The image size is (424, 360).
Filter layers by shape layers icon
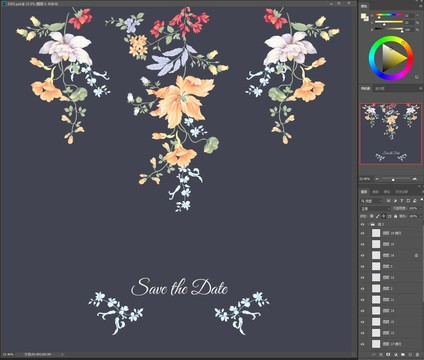pyautogui.click(x=408, y=201)
